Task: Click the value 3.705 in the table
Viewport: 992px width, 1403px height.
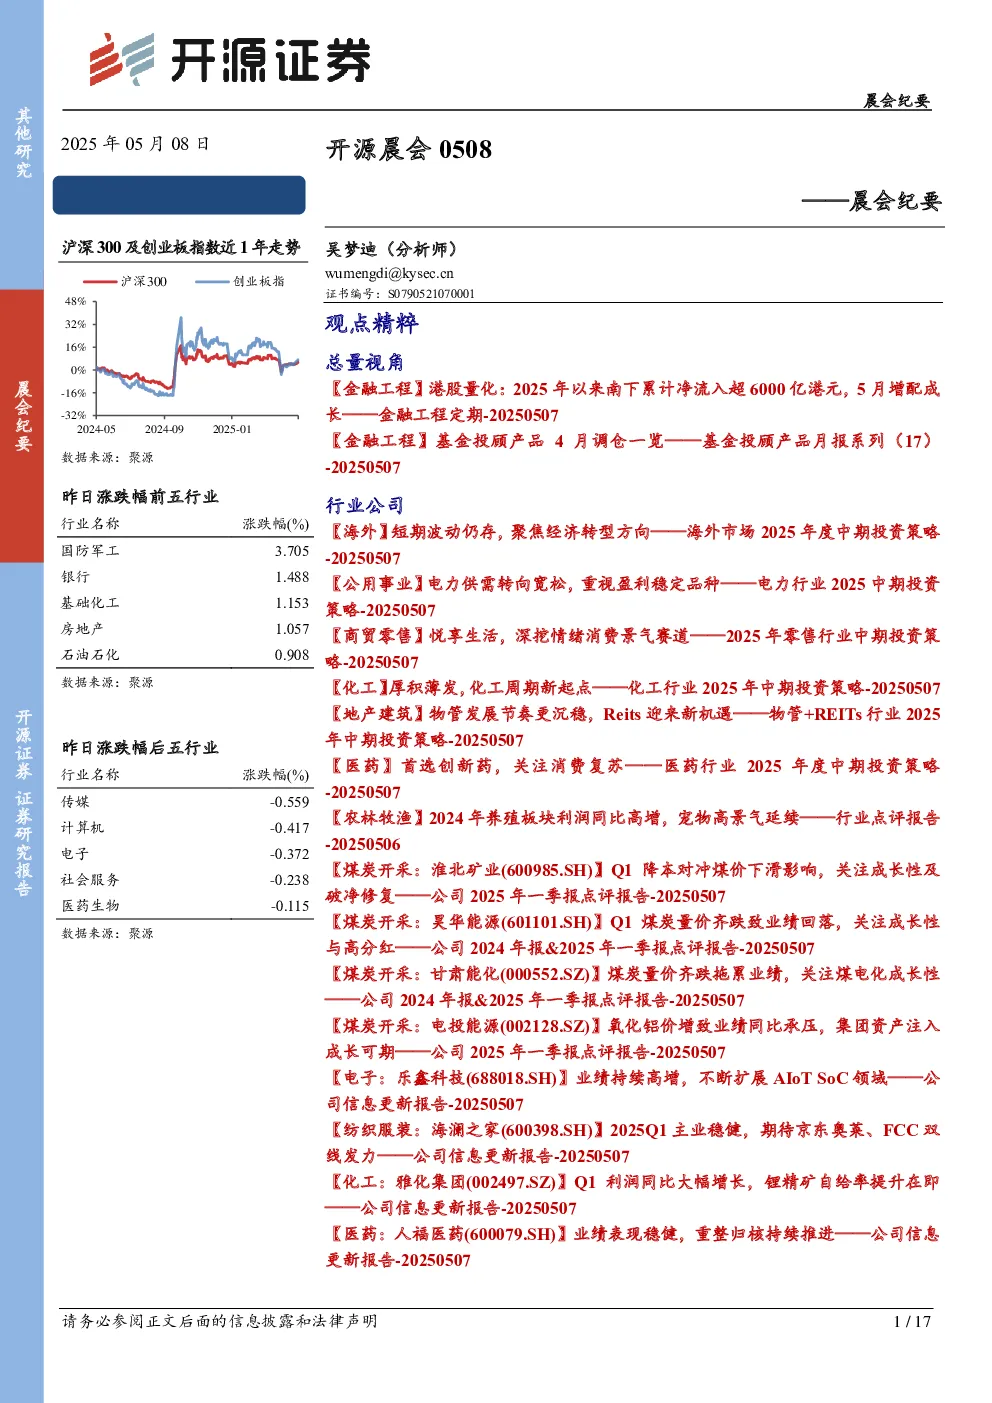Action: [x=292, y=551]
